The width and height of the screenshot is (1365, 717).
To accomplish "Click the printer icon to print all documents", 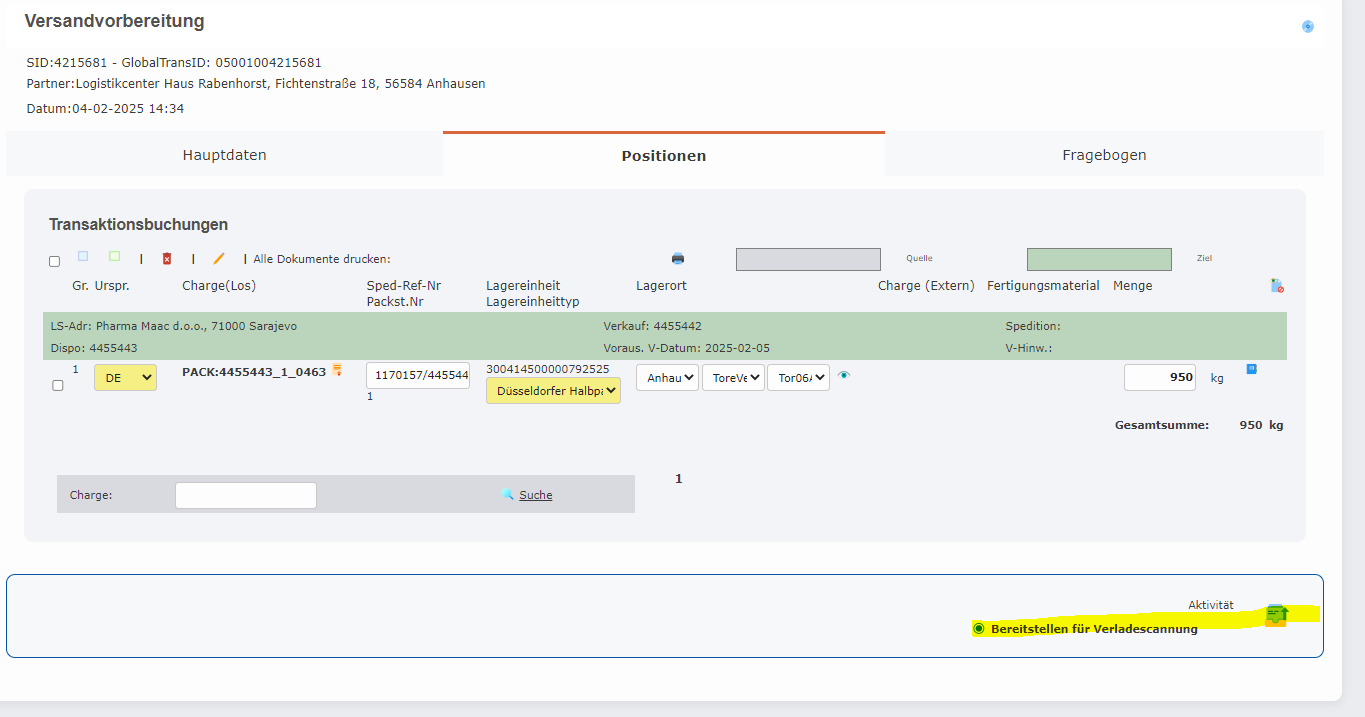I will pyautogui.click(x=678, y=259).
